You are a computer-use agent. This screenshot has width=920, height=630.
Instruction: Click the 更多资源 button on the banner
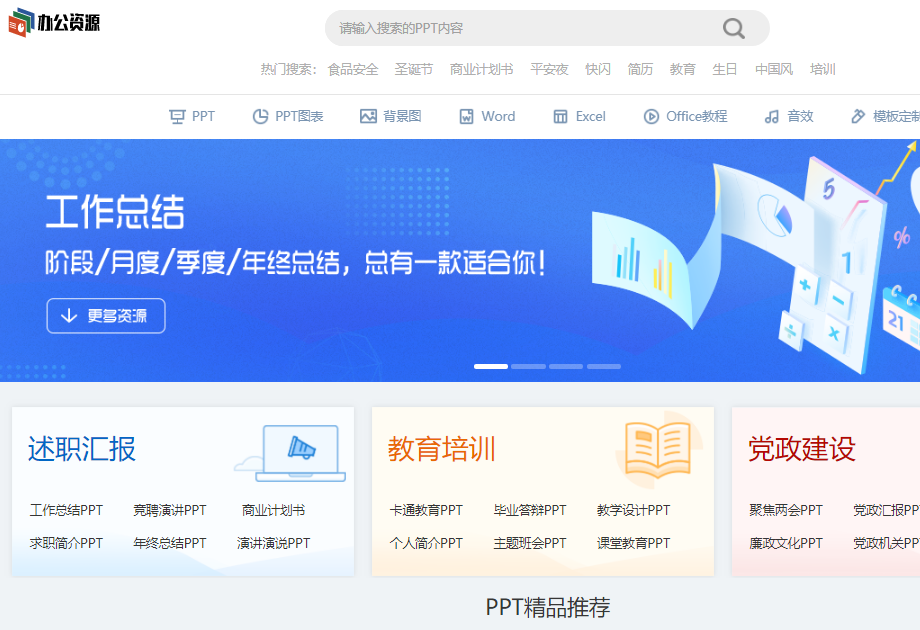coord(105,315)
